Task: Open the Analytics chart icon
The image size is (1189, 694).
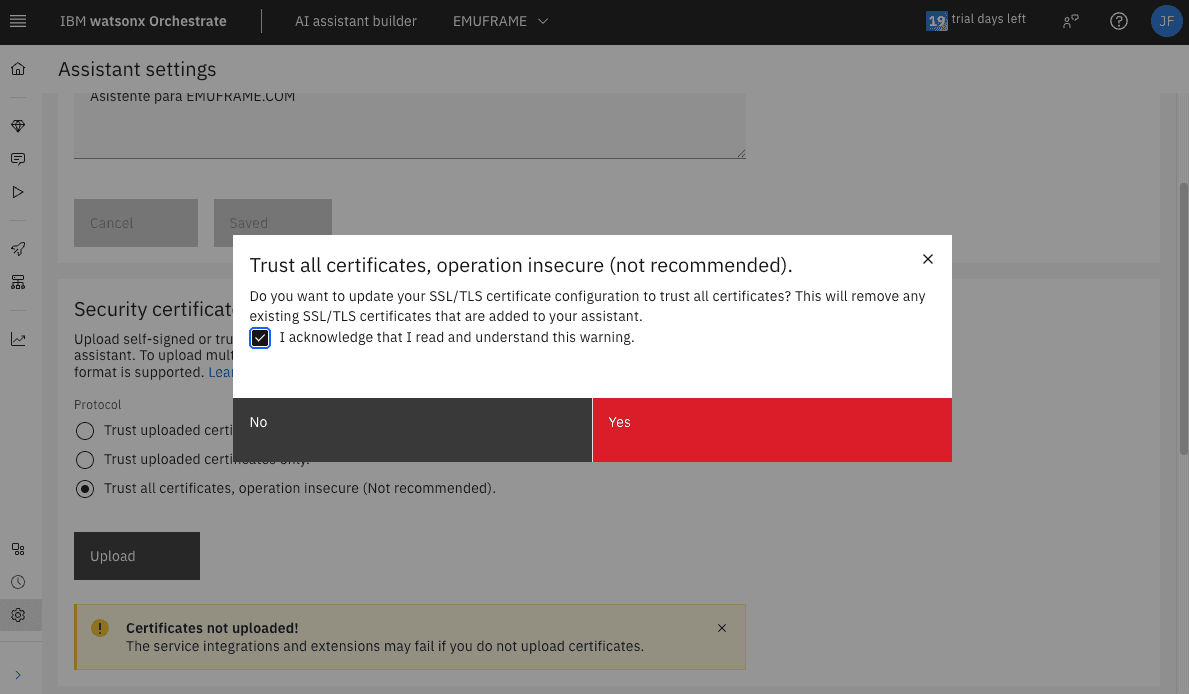Action: 18,339
